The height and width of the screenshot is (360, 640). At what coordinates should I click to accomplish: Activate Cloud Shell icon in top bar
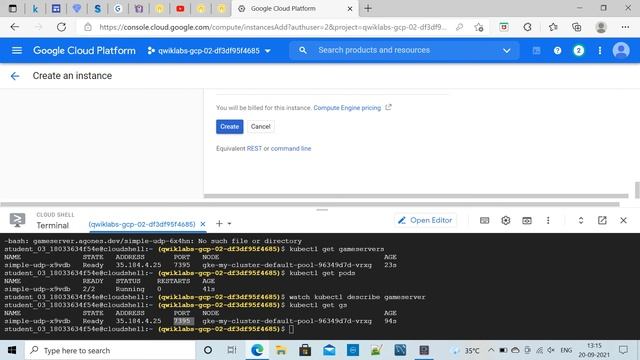pyautogui.click(x=536, y=51)
